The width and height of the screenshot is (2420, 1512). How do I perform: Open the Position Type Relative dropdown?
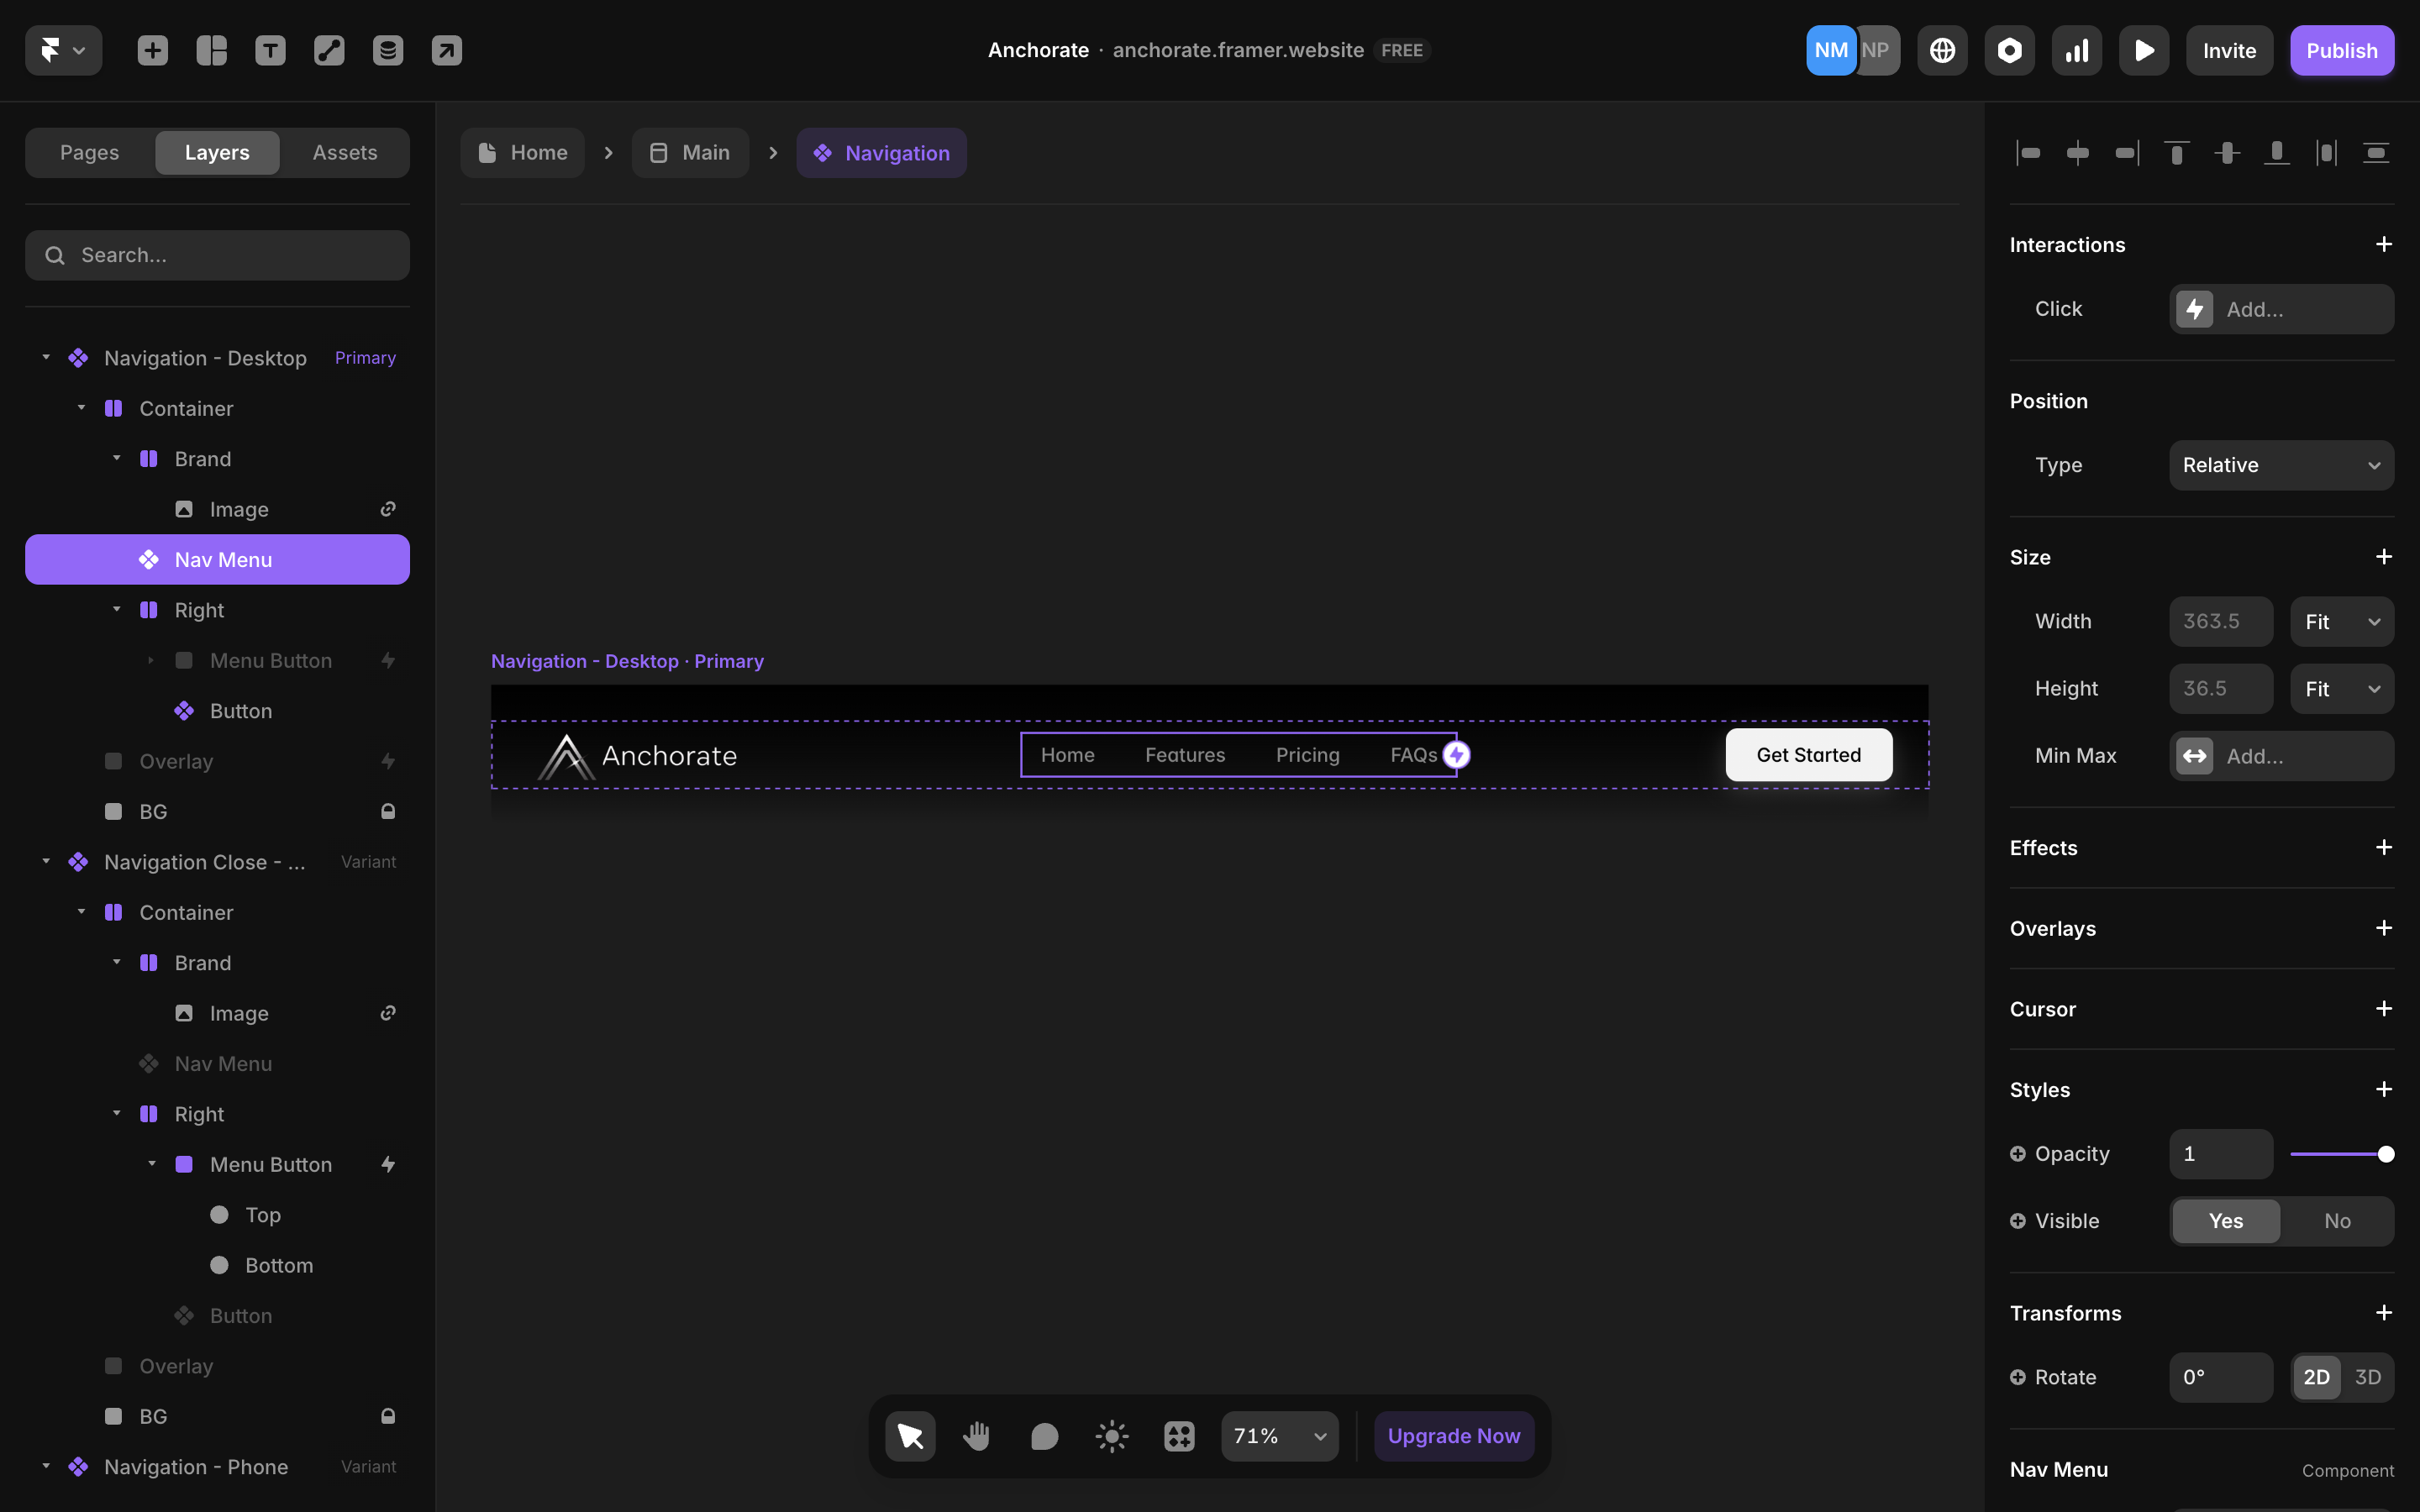(x=2281, y=465)
